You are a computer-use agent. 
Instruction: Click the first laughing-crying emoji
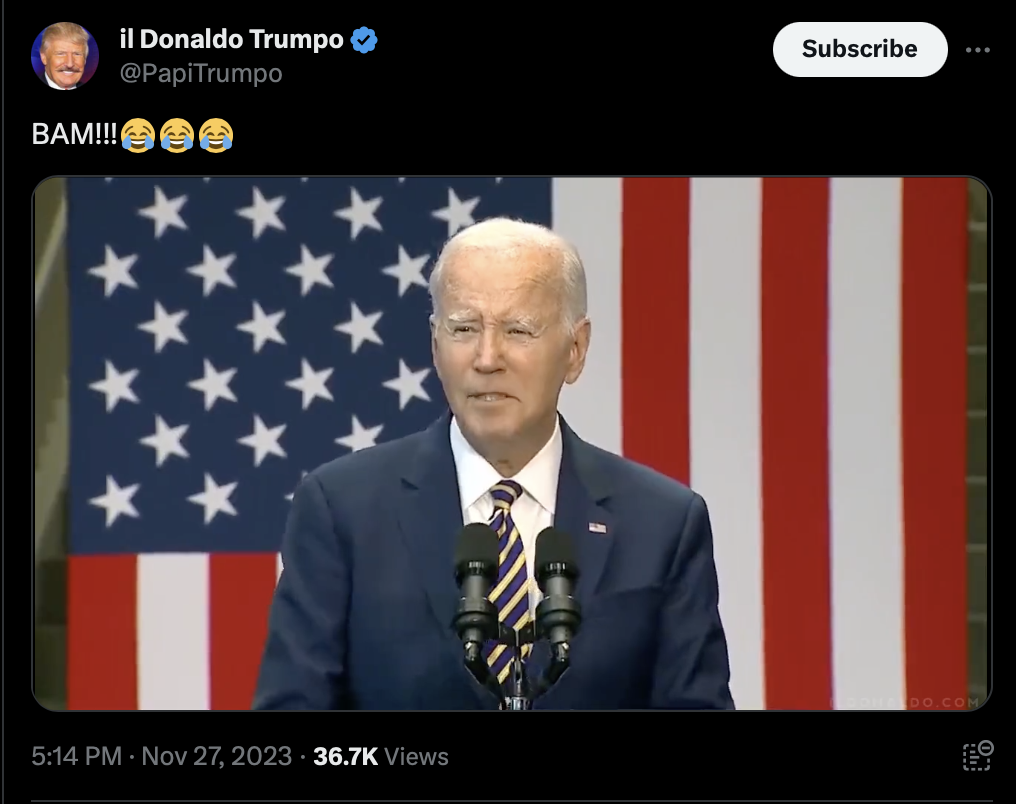tap(138, 135)
